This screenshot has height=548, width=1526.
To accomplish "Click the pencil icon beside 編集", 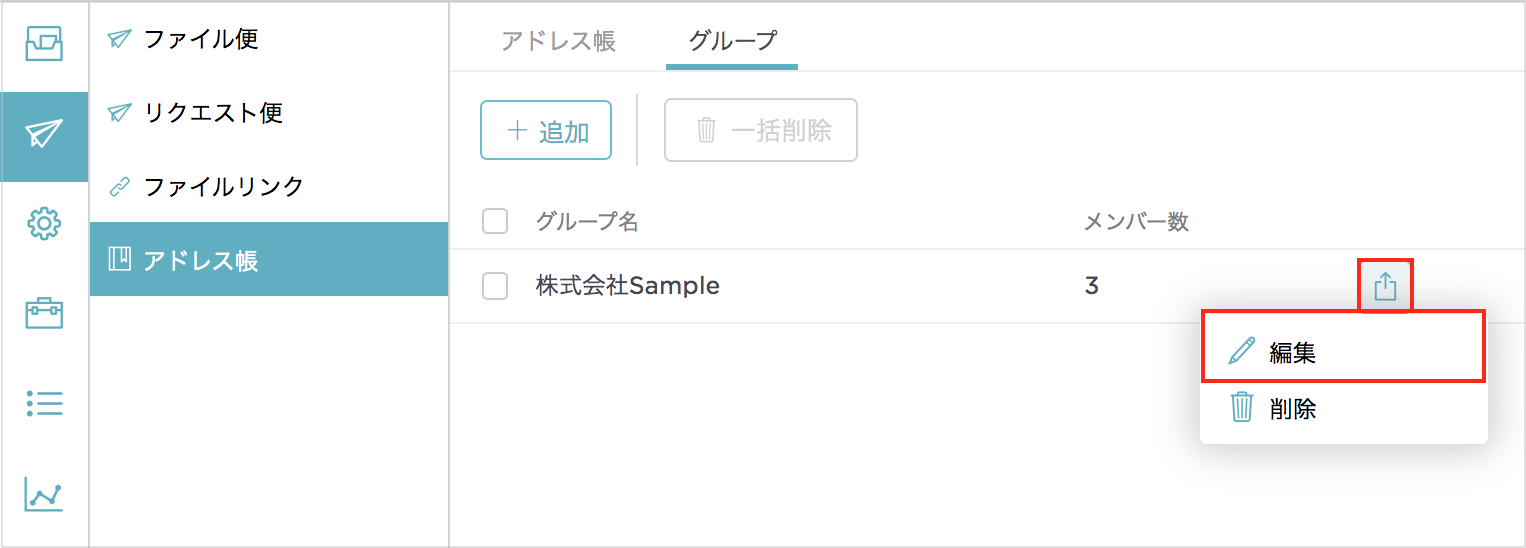I will pos(1241,352).
